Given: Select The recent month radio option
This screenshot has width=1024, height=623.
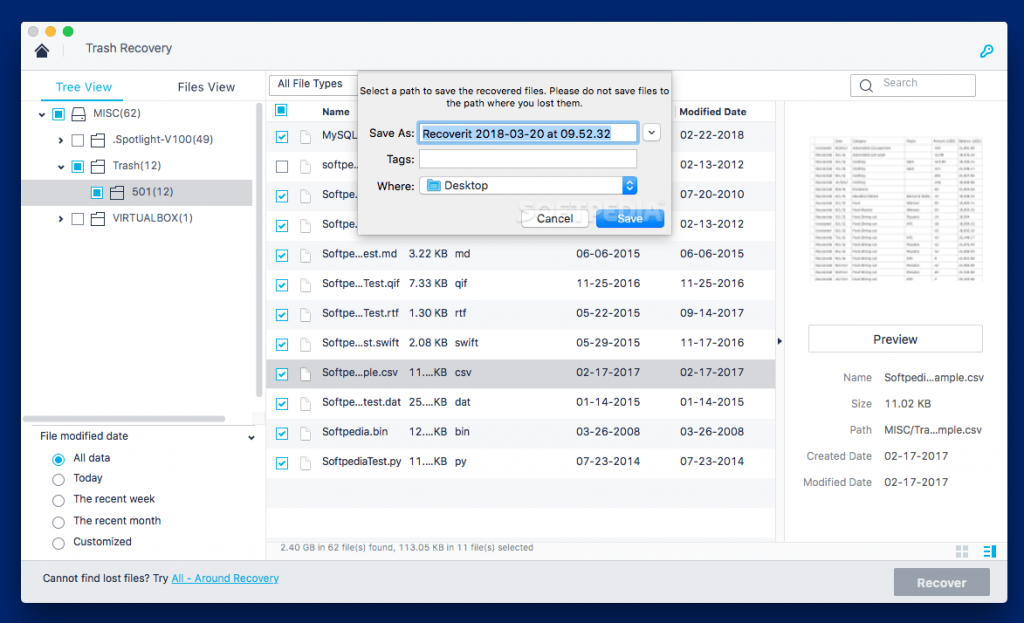Looking at the screenshot, I should tap(59, 522).
